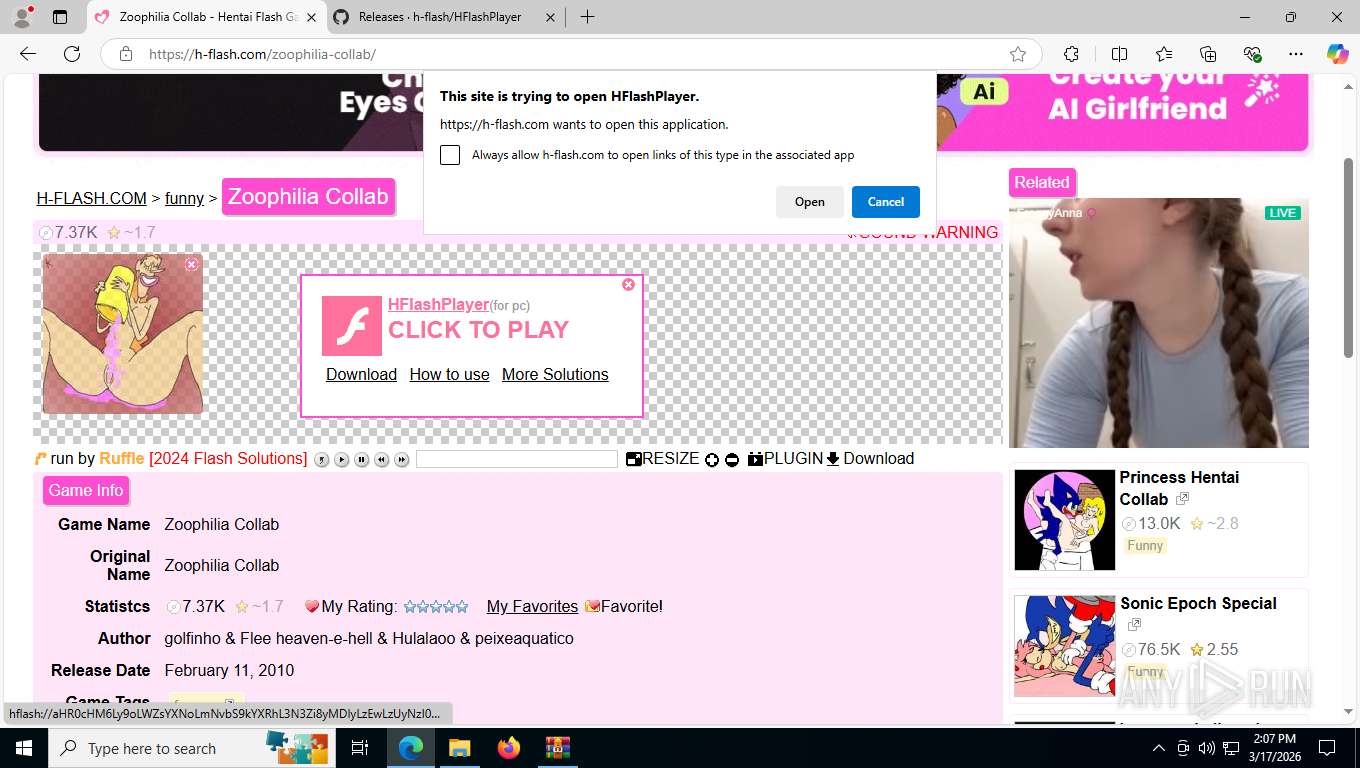This screenshot has width=1360, height=768.
Task: Open the Ruffle link
Action: click(122, 458)
